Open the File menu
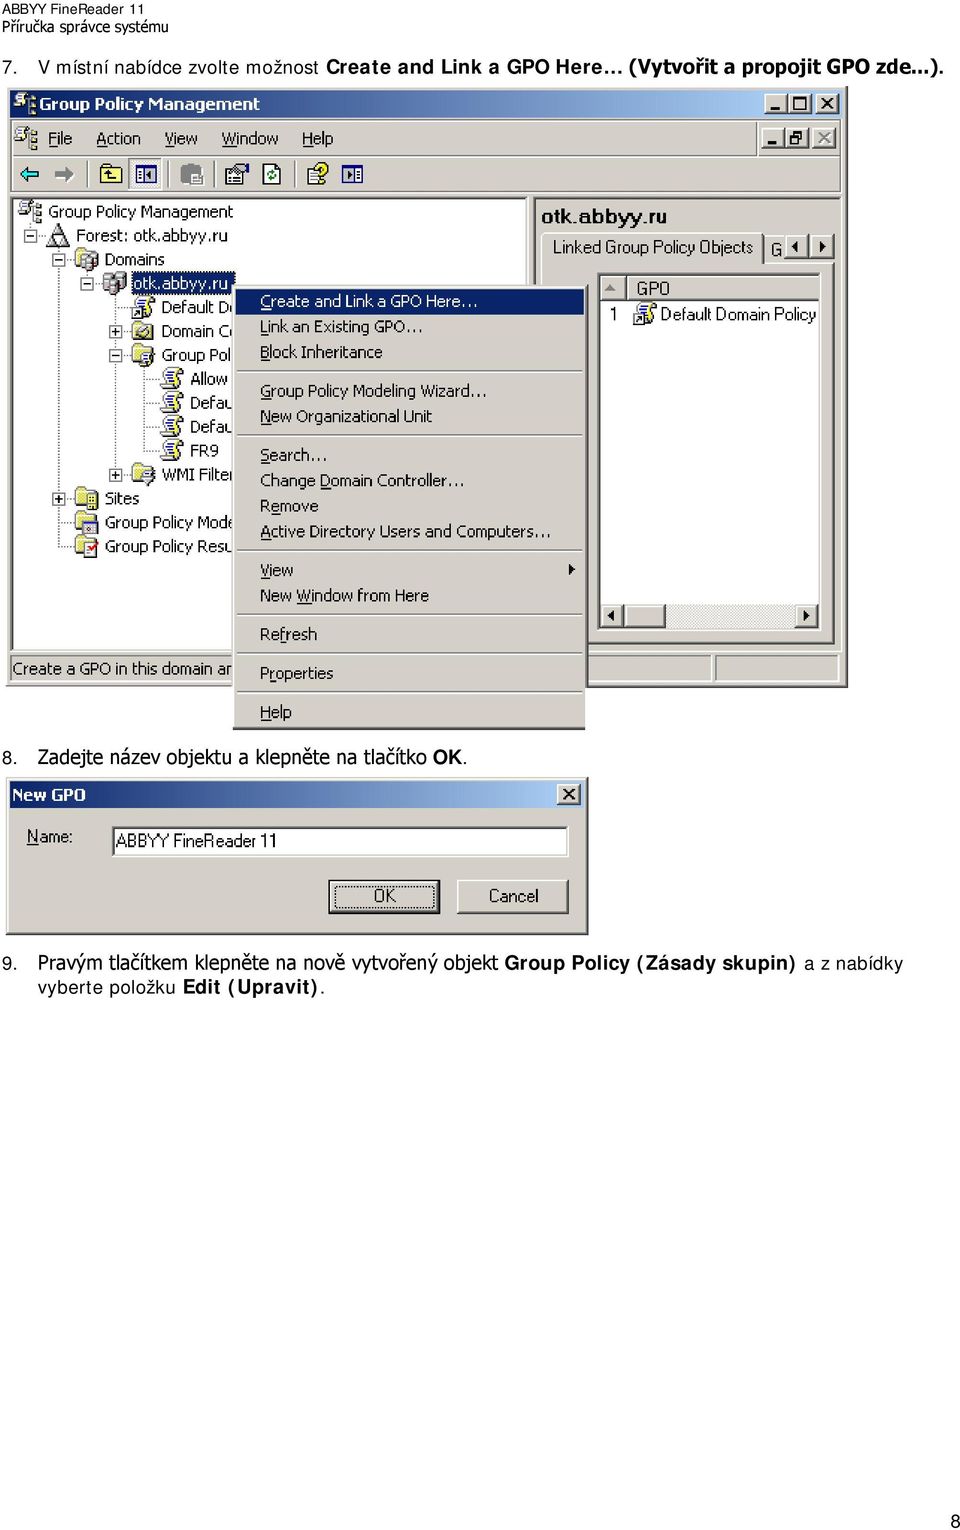Image resolution: width=960 pixels, height=1530 pixels. click(60, 139)
